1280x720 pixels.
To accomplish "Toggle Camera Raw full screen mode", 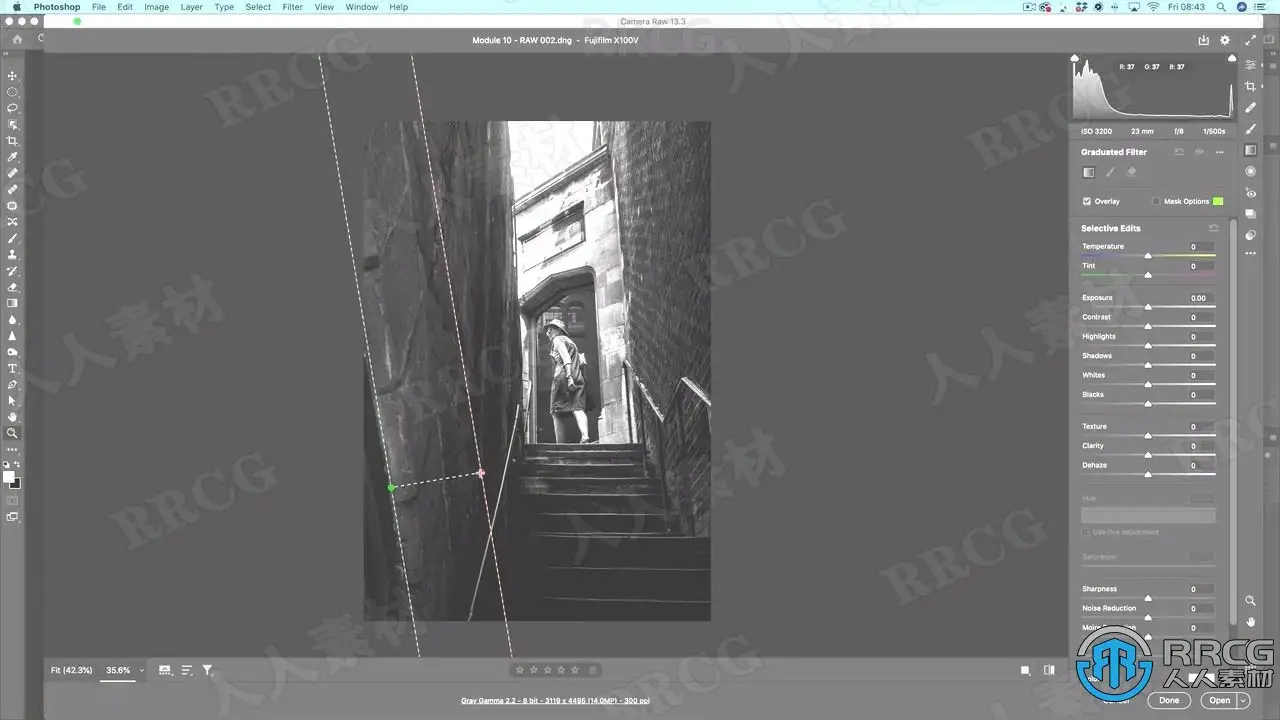I will [x=1250, y=40].
